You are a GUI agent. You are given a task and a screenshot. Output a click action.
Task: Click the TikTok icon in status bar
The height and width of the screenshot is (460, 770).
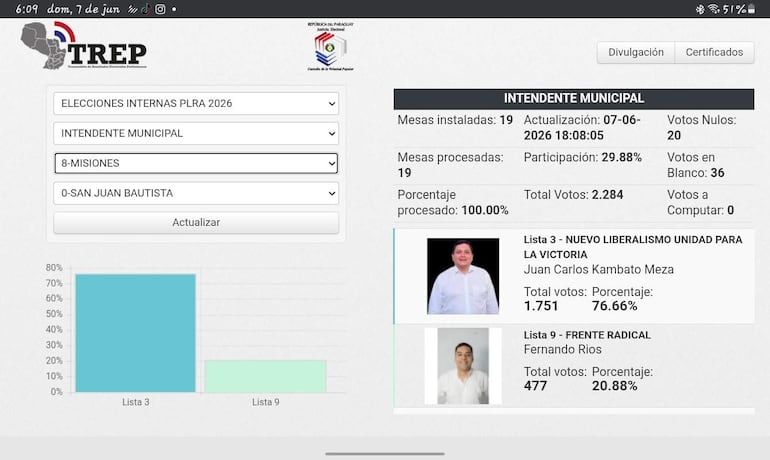point(146,9)
